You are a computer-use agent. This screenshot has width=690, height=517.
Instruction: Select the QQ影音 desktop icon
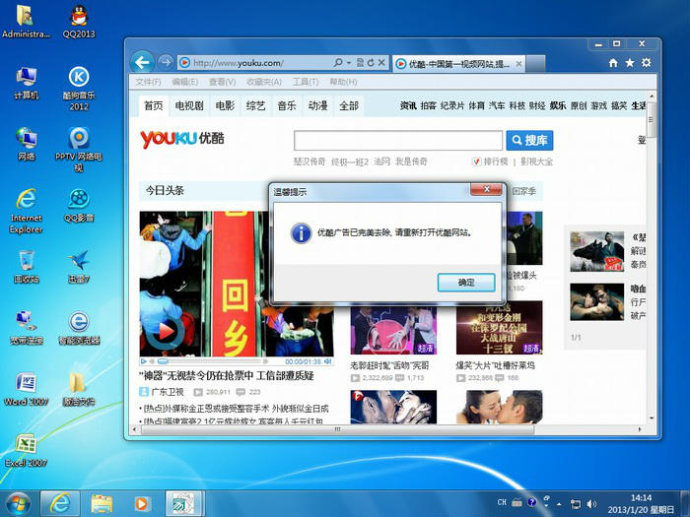(79, 206)
